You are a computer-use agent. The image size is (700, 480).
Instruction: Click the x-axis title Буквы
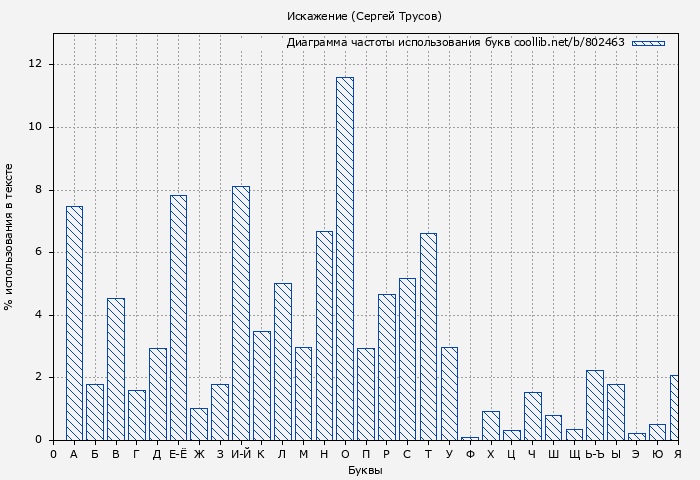click(x=365, y=470)
